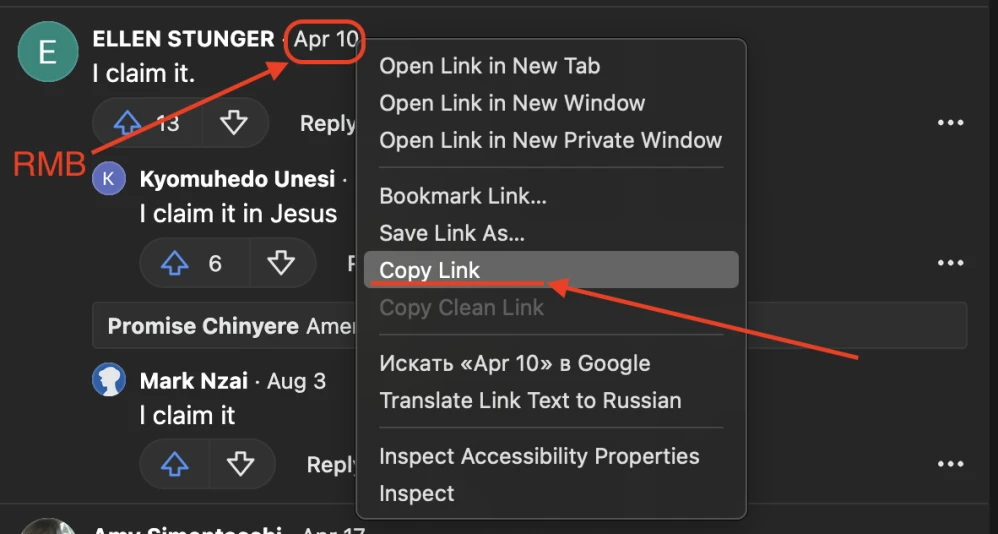Screen dimensions: 998x534
Task: Downvote Mark Nzai's comment
Action: click(x=240, y=464)
